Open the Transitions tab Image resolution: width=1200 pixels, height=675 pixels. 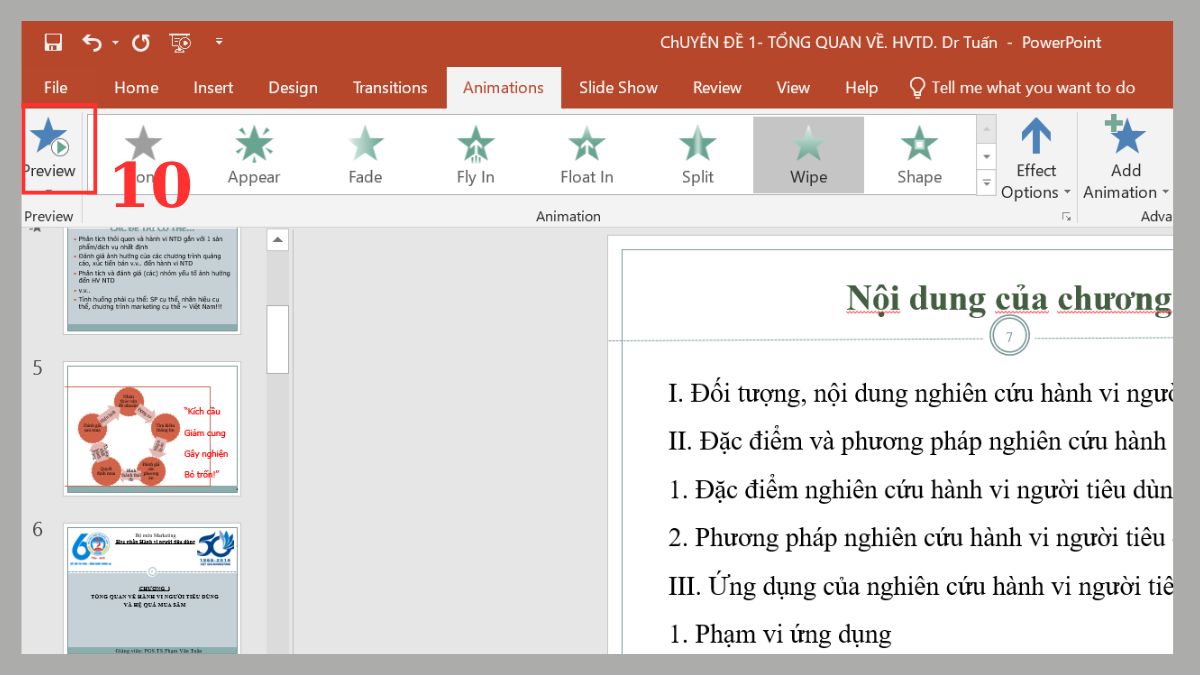[389, 88]
